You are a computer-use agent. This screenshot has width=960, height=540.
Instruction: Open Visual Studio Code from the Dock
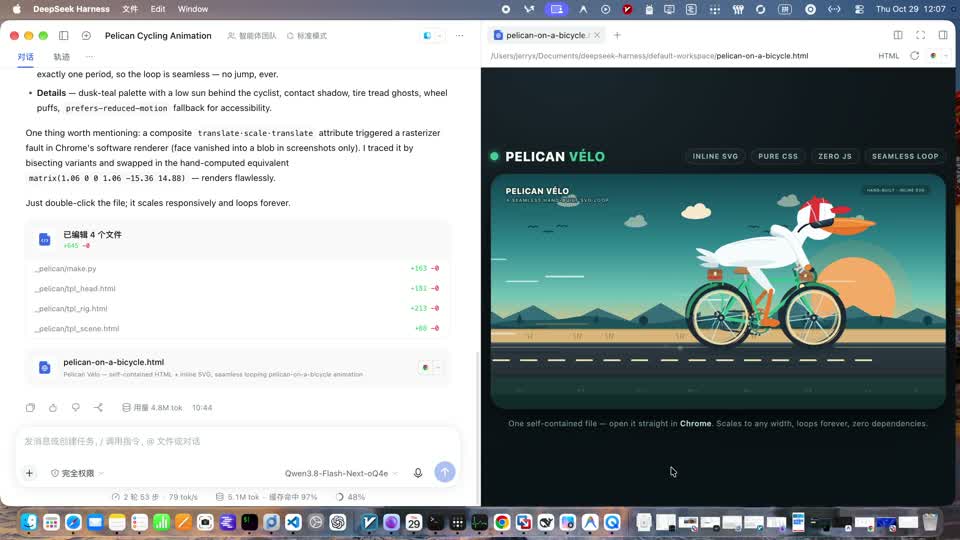[x=293, y=522]
